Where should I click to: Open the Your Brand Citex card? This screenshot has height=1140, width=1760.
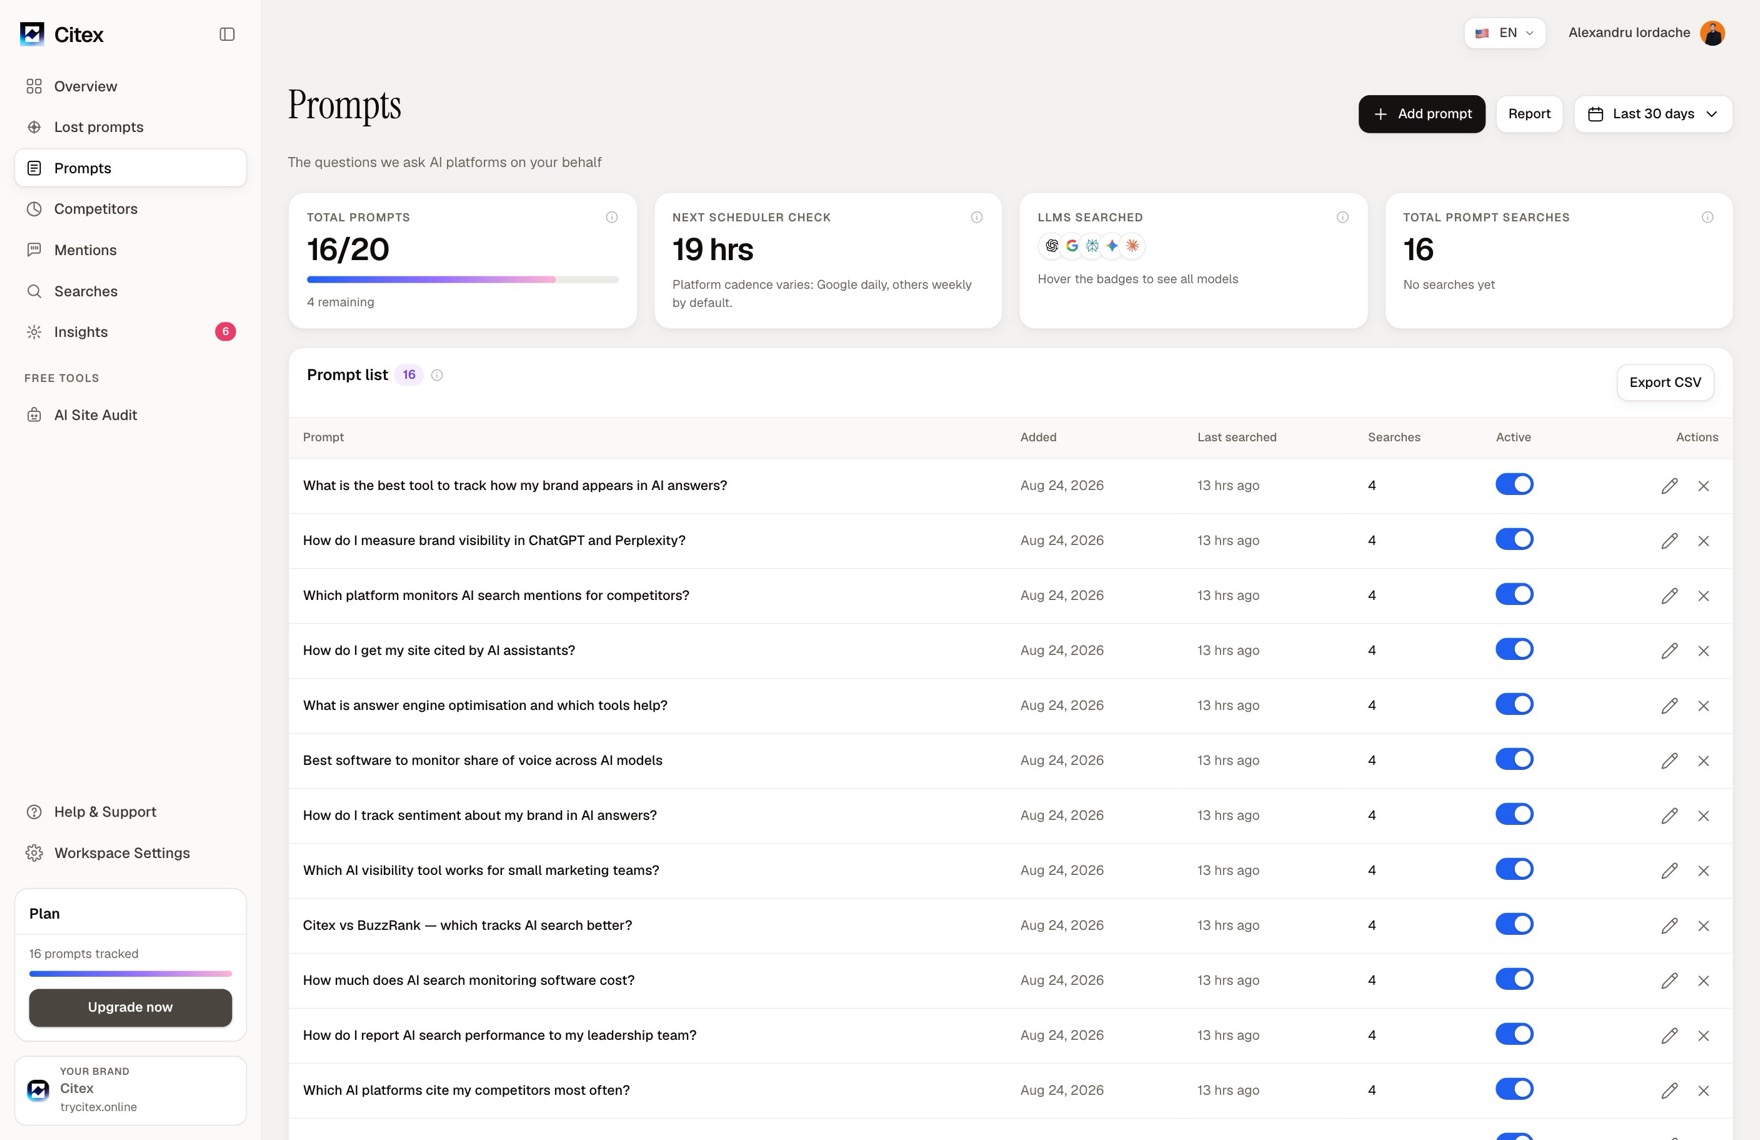tap(130, 1090)
